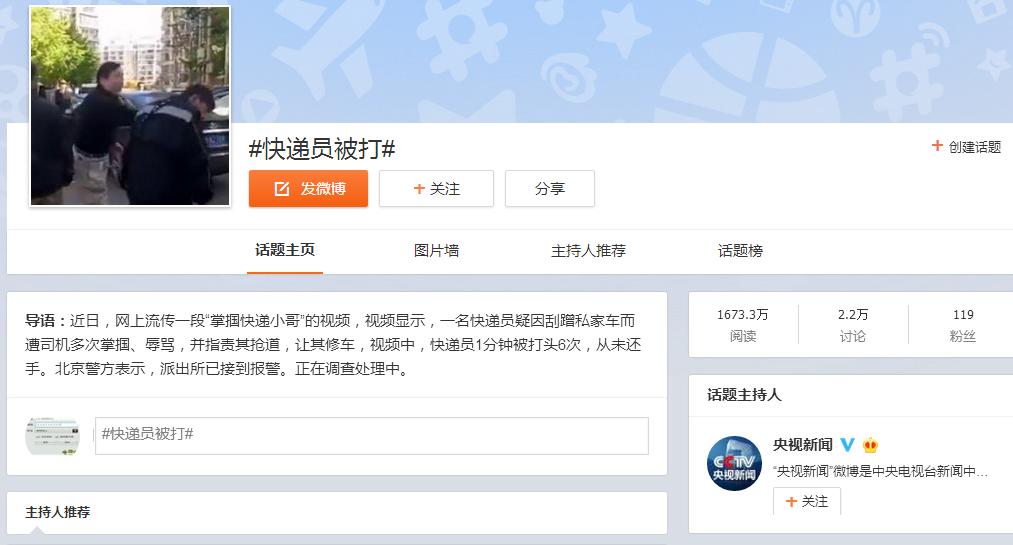Click the plus icon beside 创建话题
The width and height of the screenshot is (1013, 545).
pos(937,146)
